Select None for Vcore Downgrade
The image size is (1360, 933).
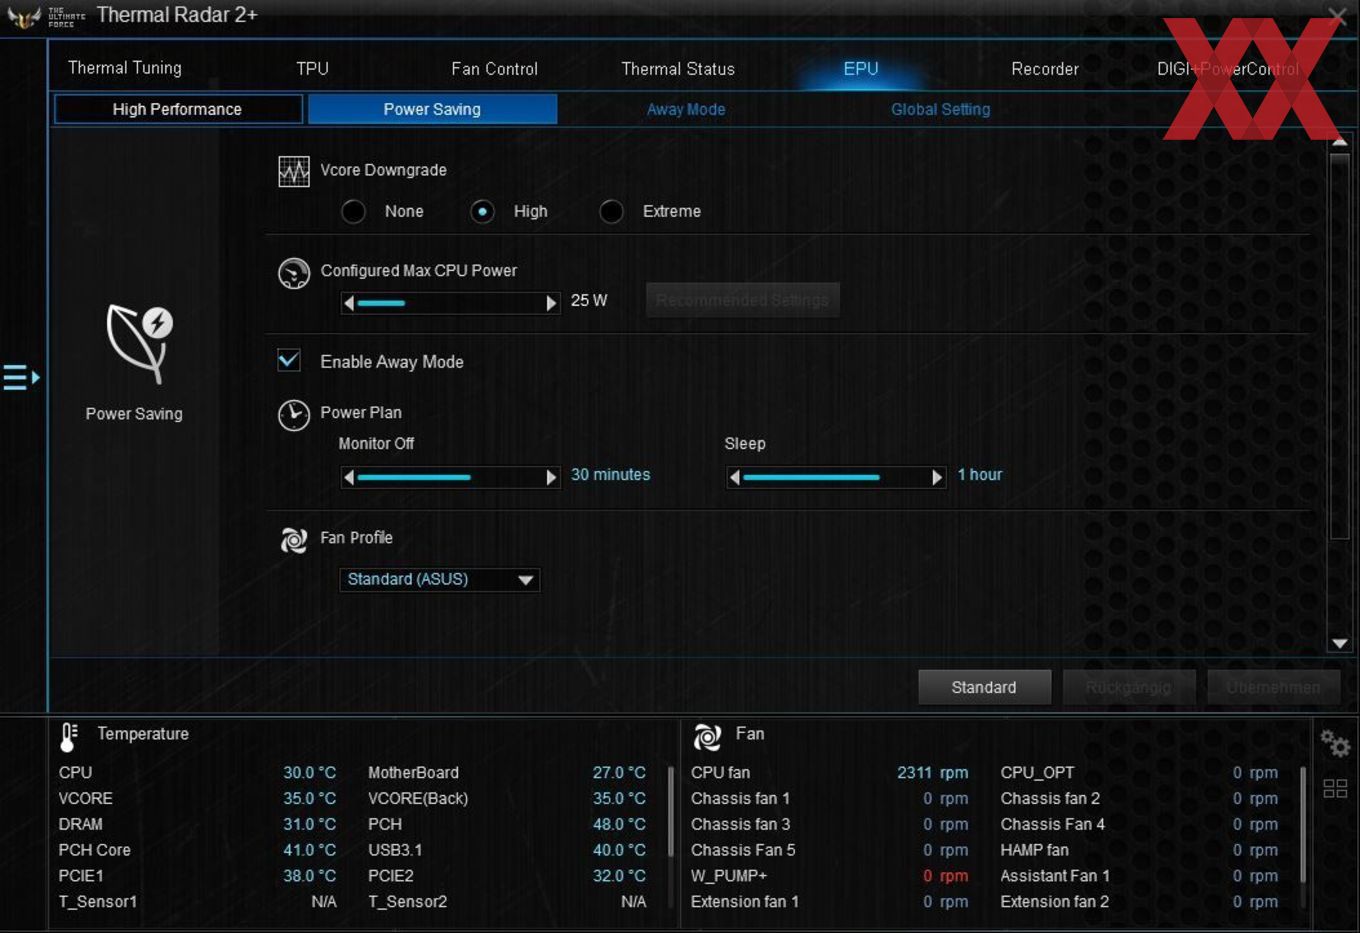[353, 212]
